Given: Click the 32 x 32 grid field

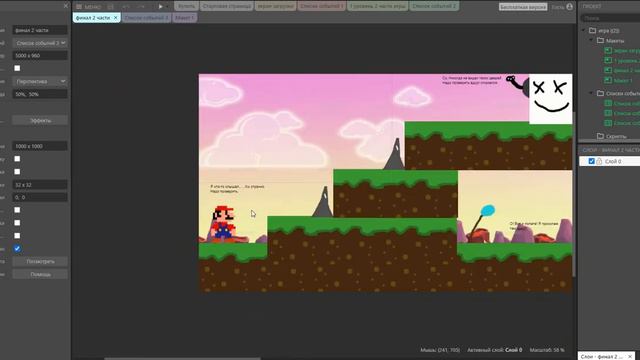Looking at the screenshot, I should coord(40,184).
